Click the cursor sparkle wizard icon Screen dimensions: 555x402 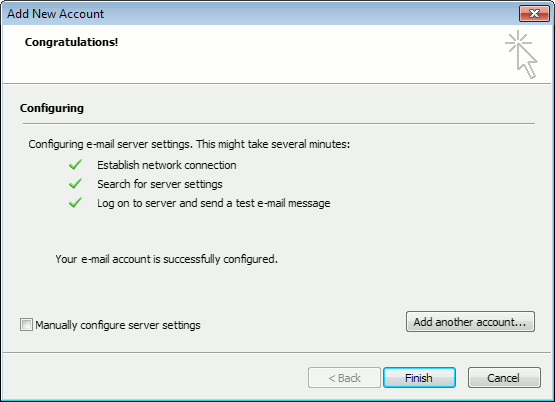[521, 54]
